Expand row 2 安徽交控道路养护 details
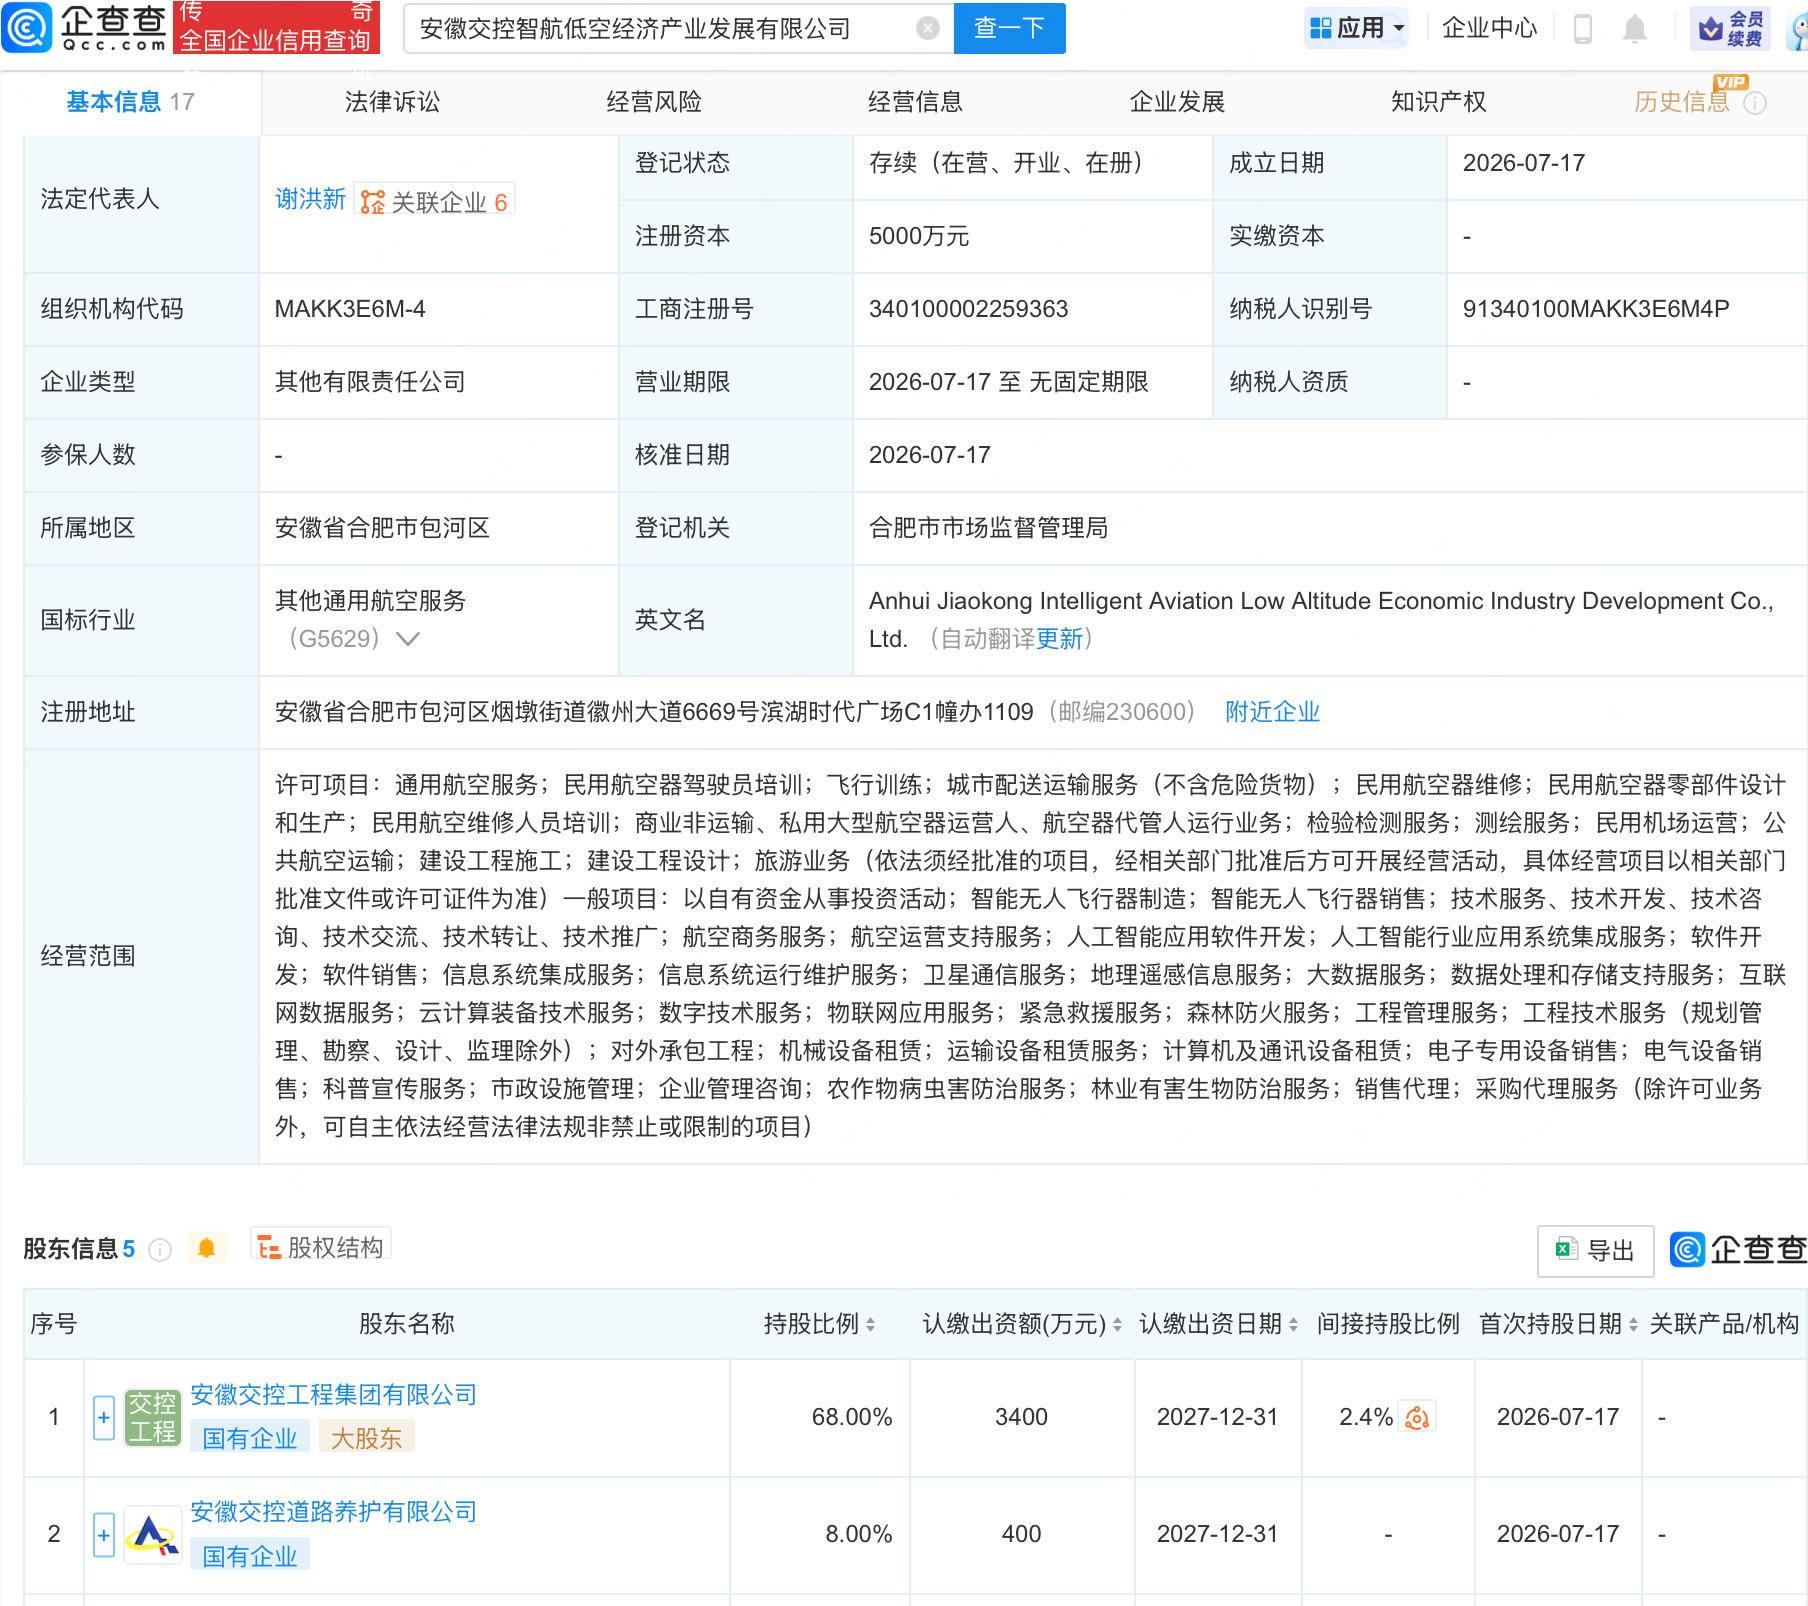Image resolution: width=1808 pixels, height=1606 pixels. click(x=104, y=1534)
